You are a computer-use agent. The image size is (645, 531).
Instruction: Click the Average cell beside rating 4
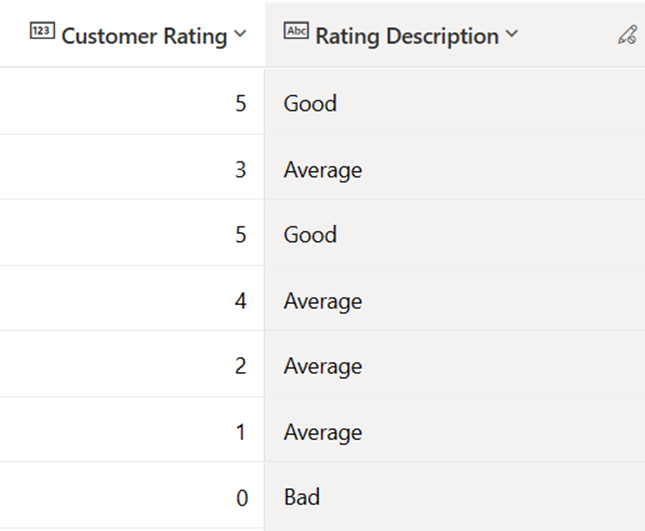(455, 299)
